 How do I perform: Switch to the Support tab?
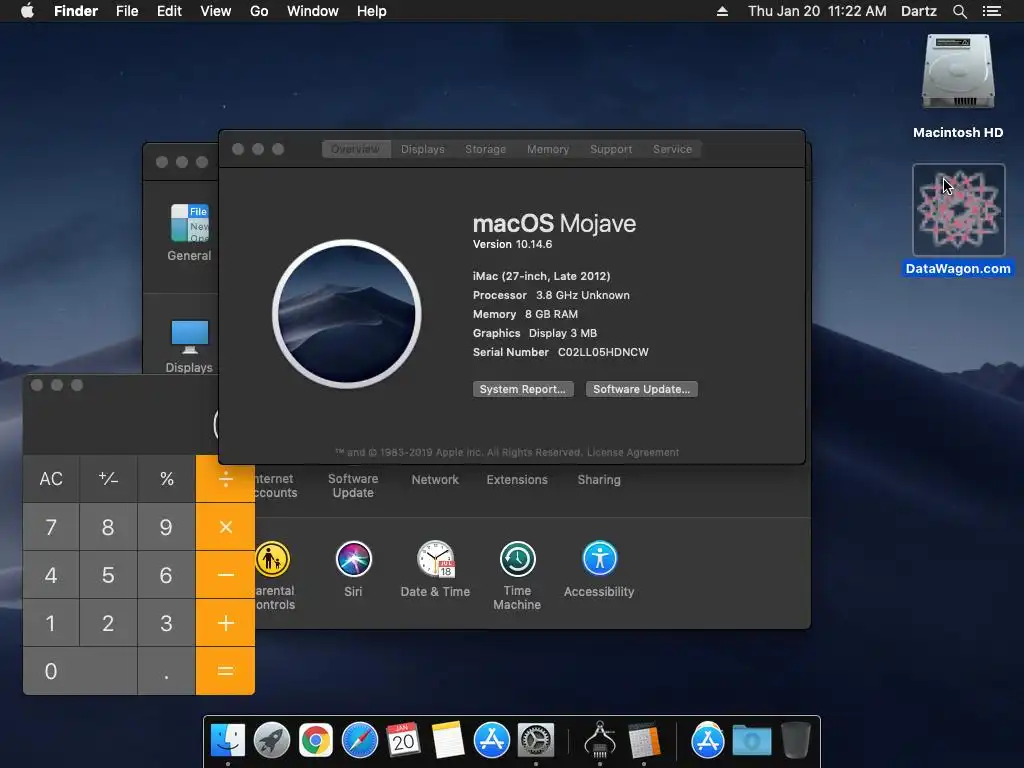click(x=611, y=149)
